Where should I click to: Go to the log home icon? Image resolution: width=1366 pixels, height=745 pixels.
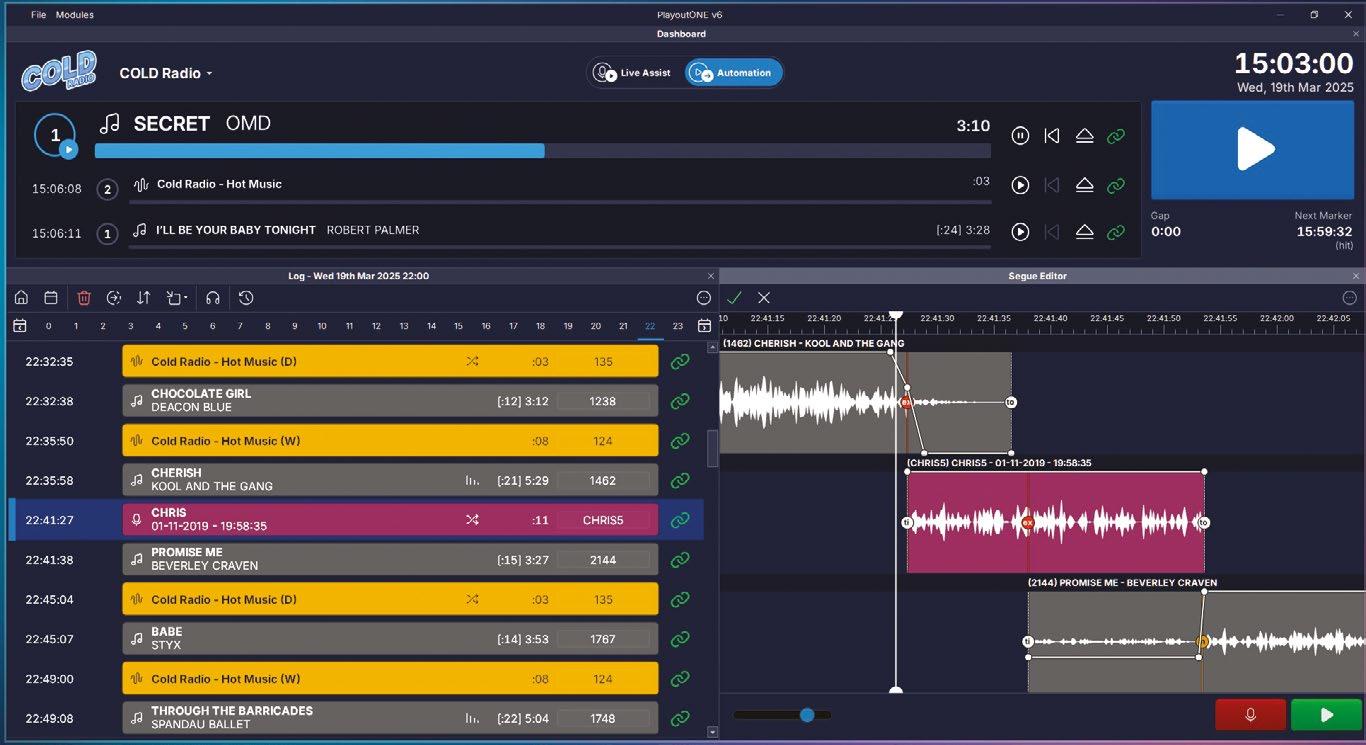[x=21, y=298]
